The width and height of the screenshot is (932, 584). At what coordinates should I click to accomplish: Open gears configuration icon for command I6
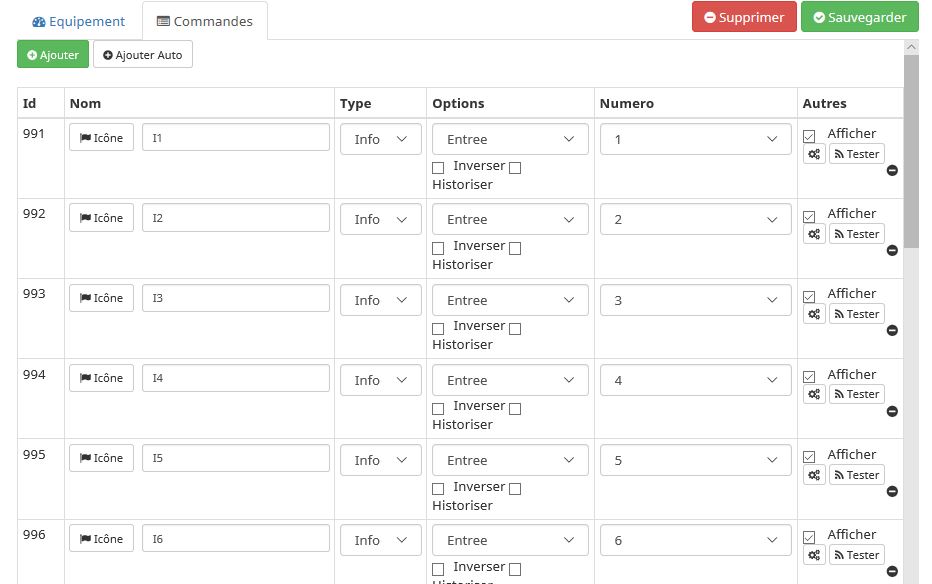pyautogui.click(x=814, y=555)
